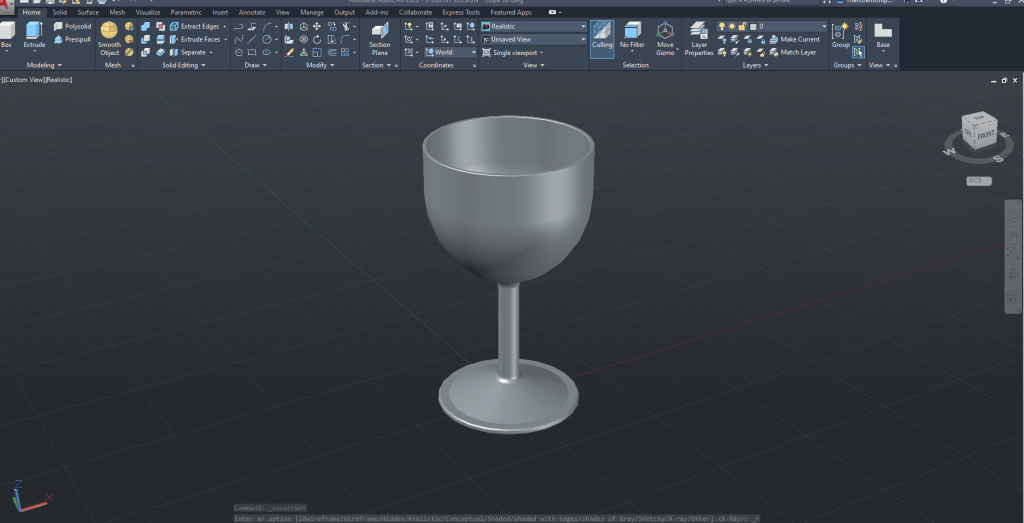
Task: Toggle the lock icon for layer 0
Action: (x=743, y=26)
